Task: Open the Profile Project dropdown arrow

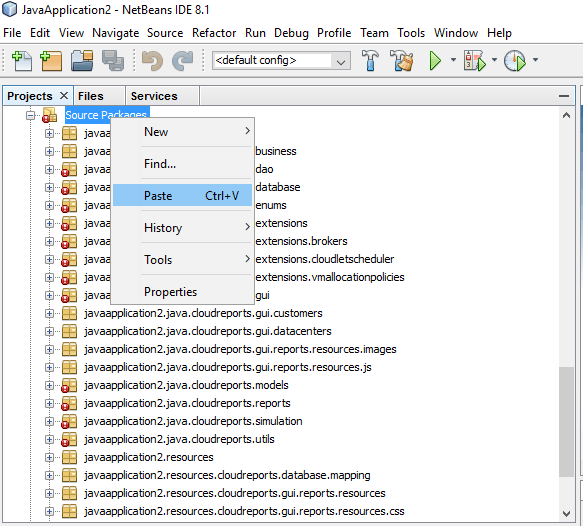Action: [x=535, y=59]
